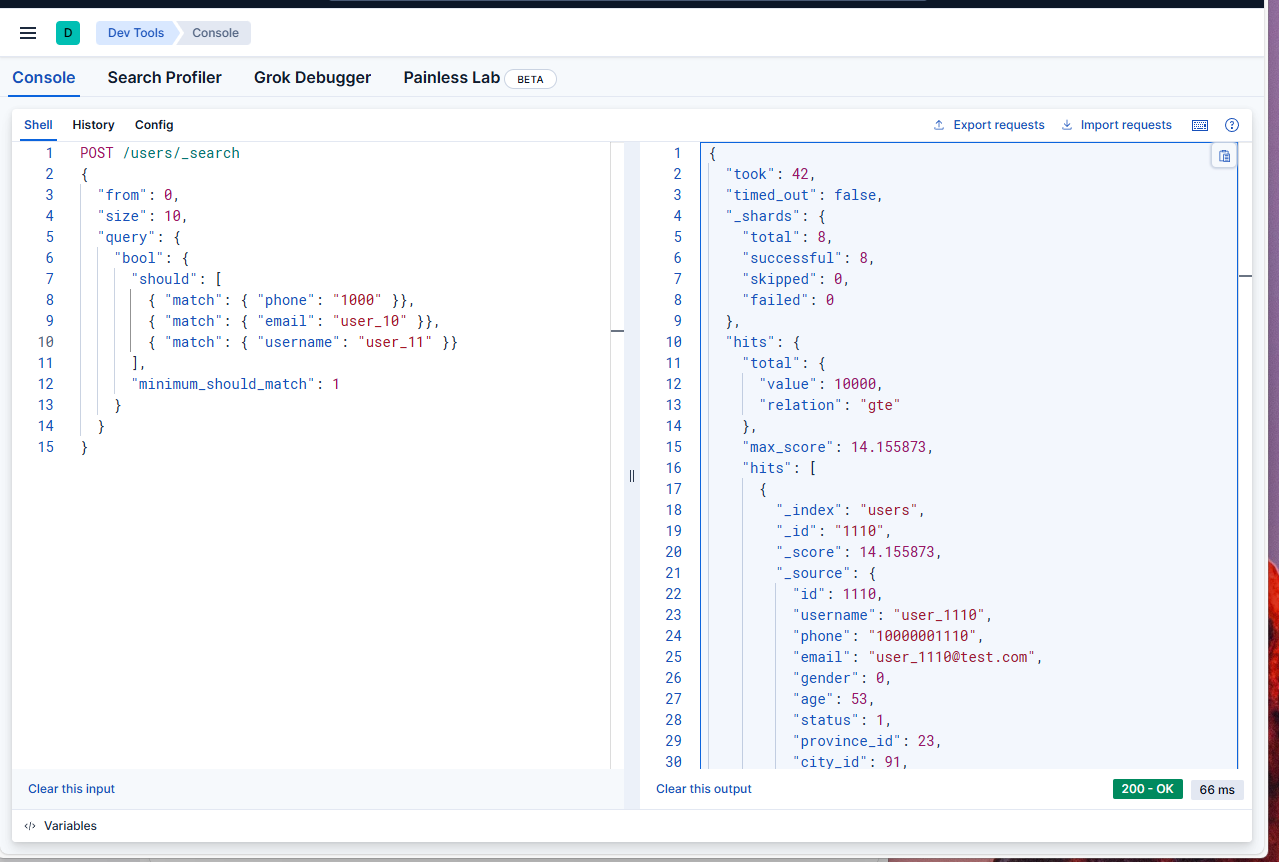Click the 66 ms response time badge
1279x862 pixels.
coord(1216,789)
